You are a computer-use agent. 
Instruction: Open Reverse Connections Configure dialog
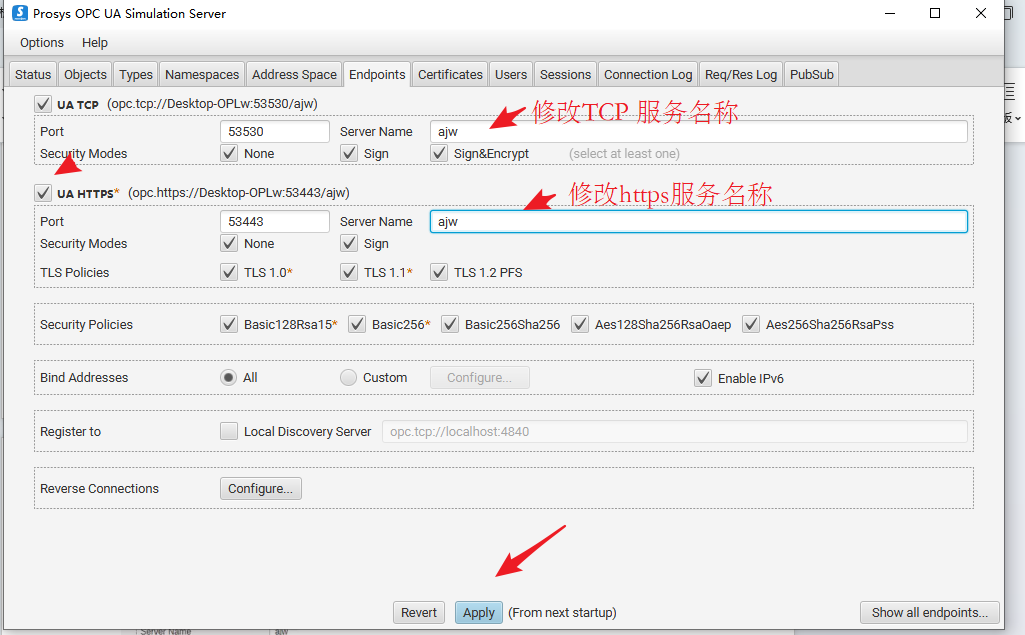261,489
